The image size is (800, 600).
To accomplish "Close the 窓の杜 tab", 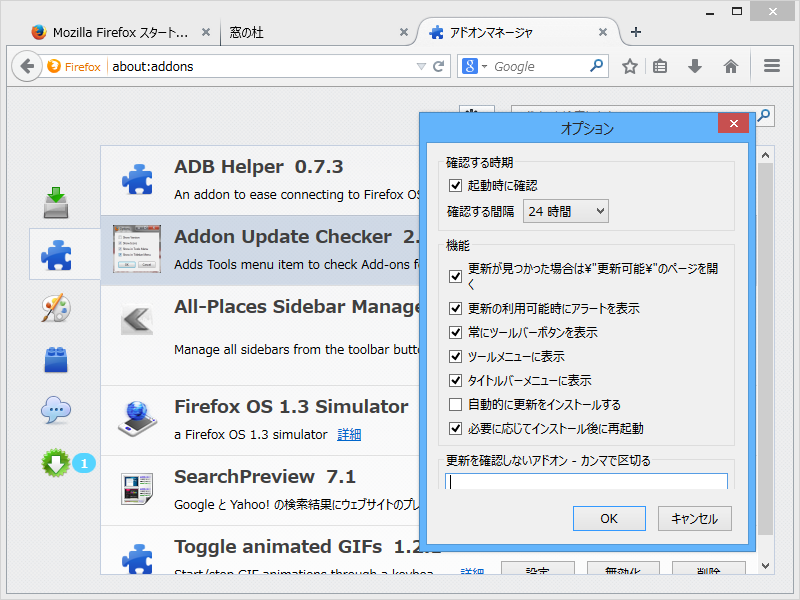I will (x=404, y=32).
